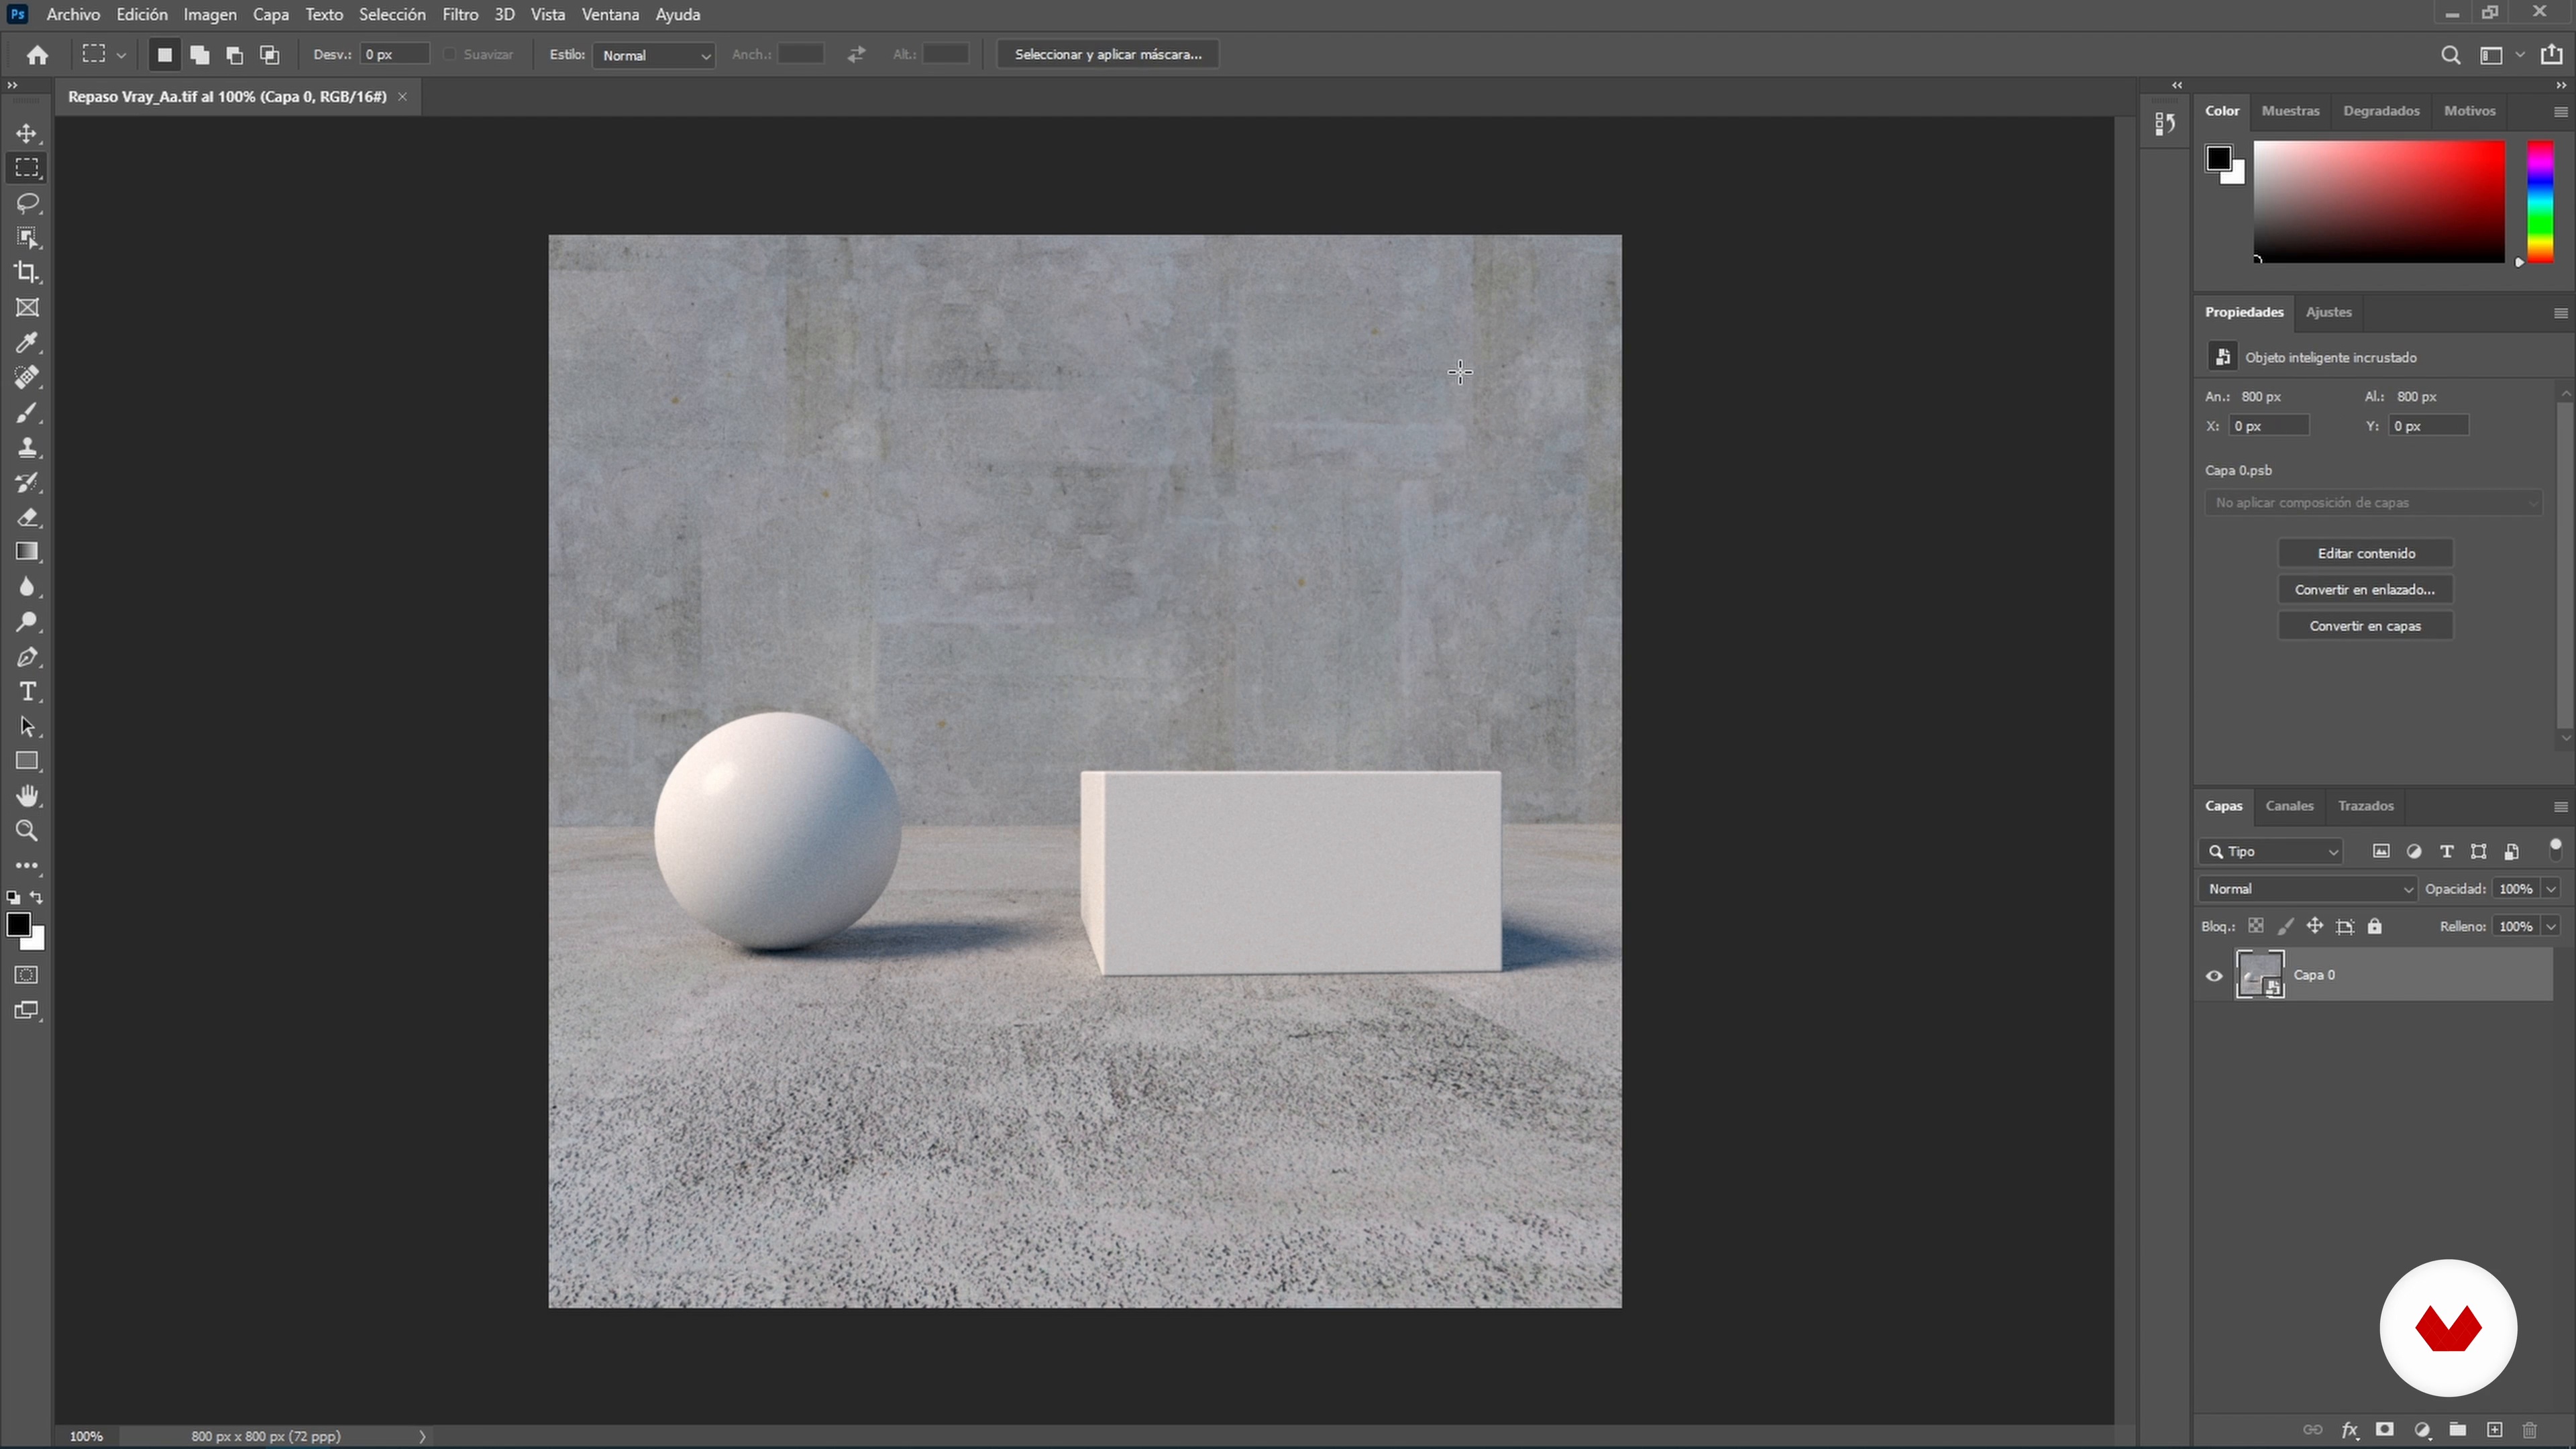The image size is (2576, 1449).
Task: Select the Gradient tool
Action: coord(27,552)
